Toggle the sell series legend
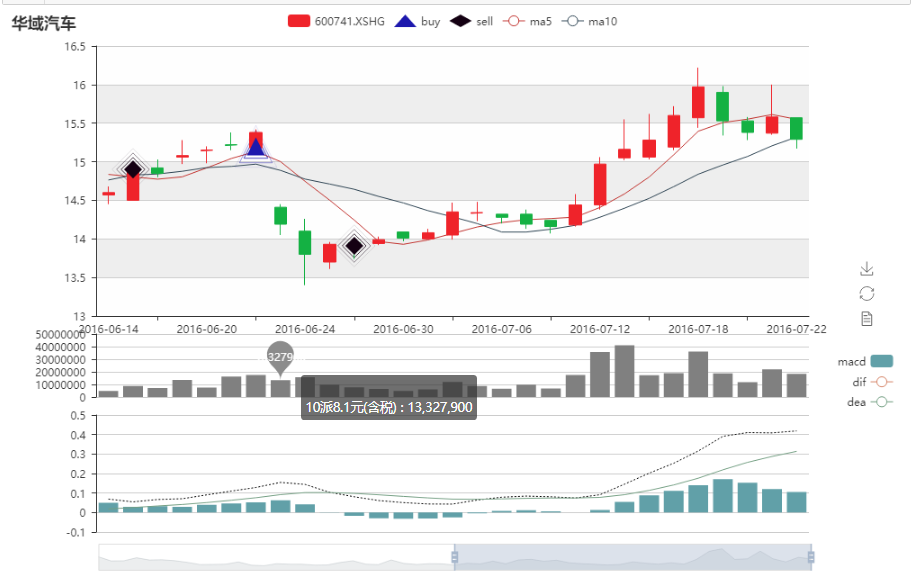The height and width of the screenshot is (587, 913). pyautogui.click(x=472, y=22)
